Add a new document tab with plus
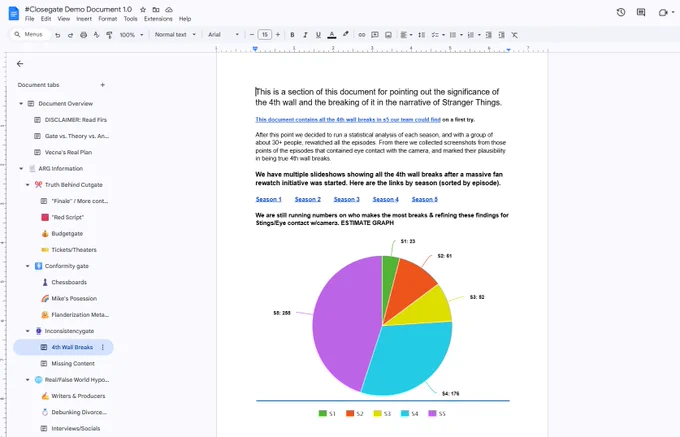This screenshot has width=680, height=437. [x=103, y=85]
